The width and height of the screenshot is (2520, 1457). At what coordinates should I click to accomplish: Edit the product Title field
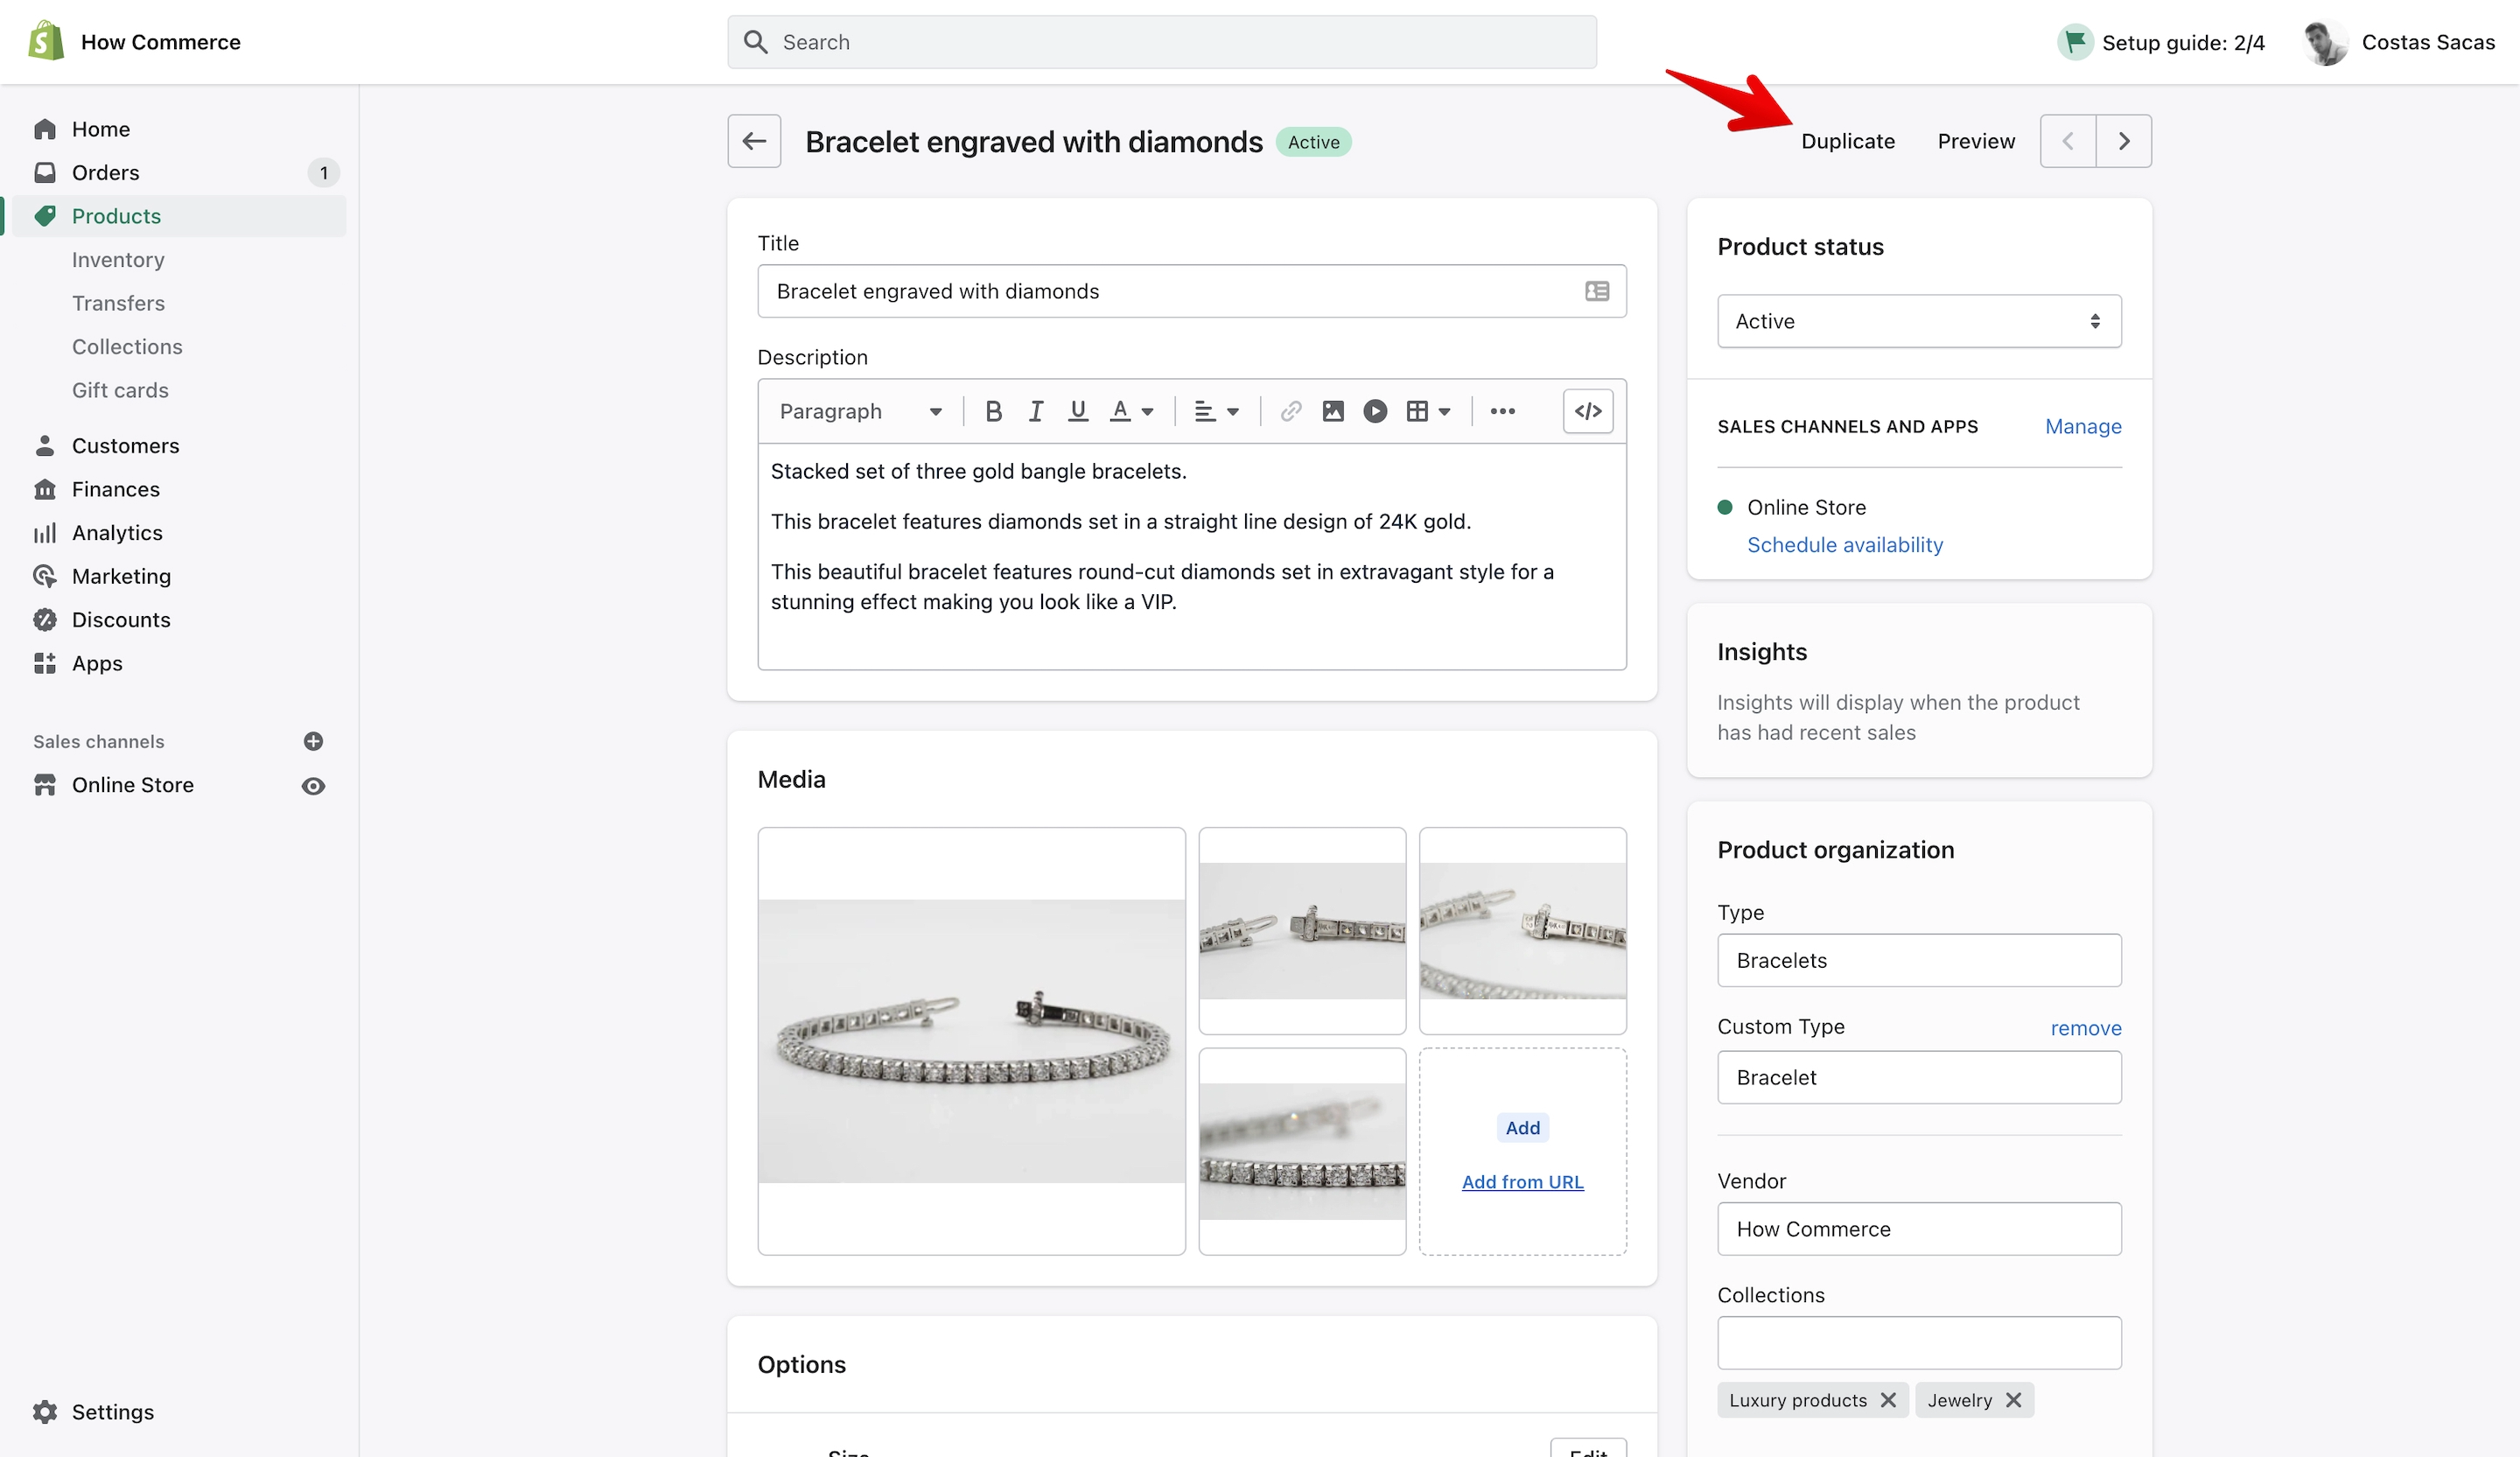(x=1192, y=291)
